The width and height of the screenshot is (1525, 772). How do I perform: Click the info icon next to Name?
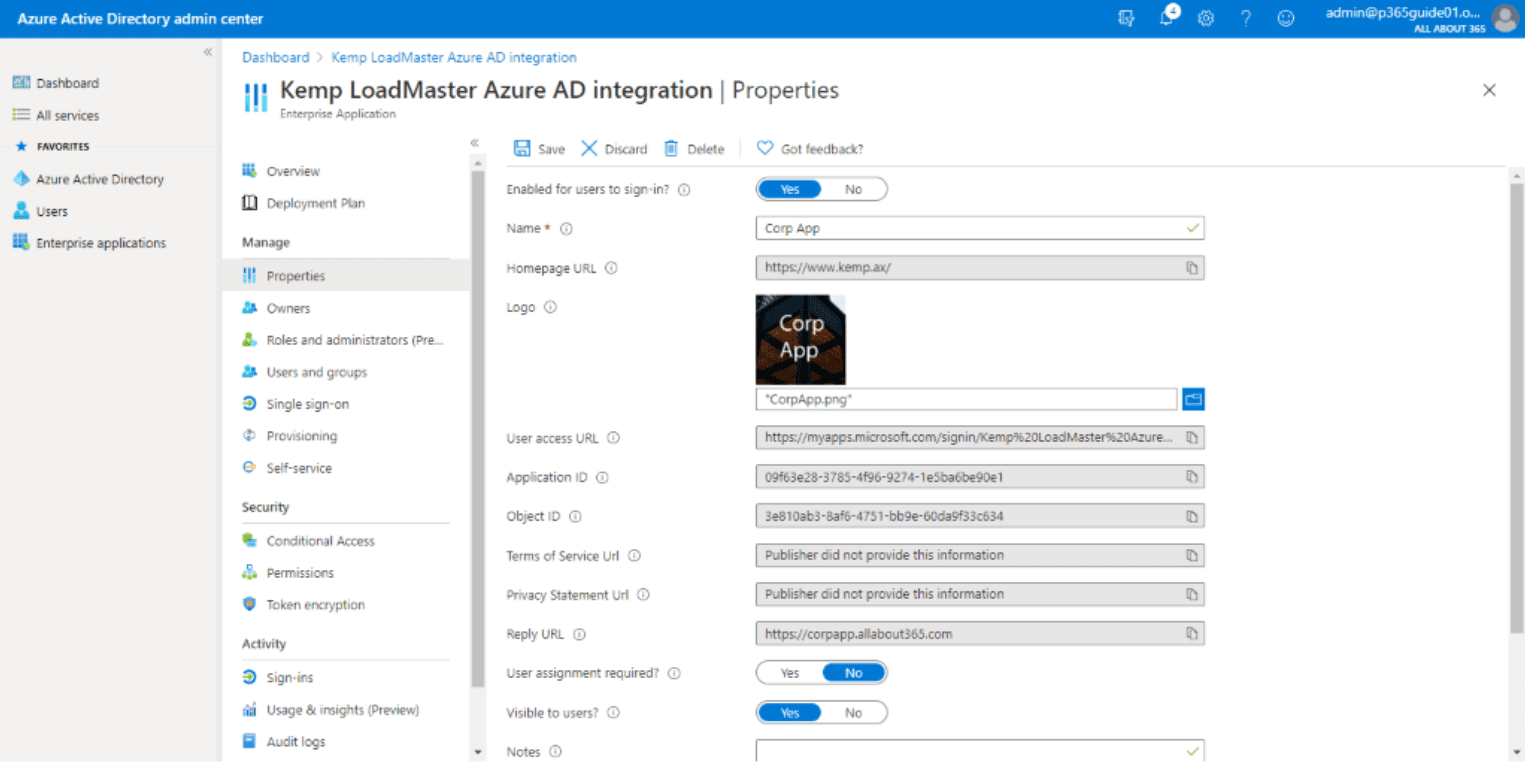(x=566, y=229)
